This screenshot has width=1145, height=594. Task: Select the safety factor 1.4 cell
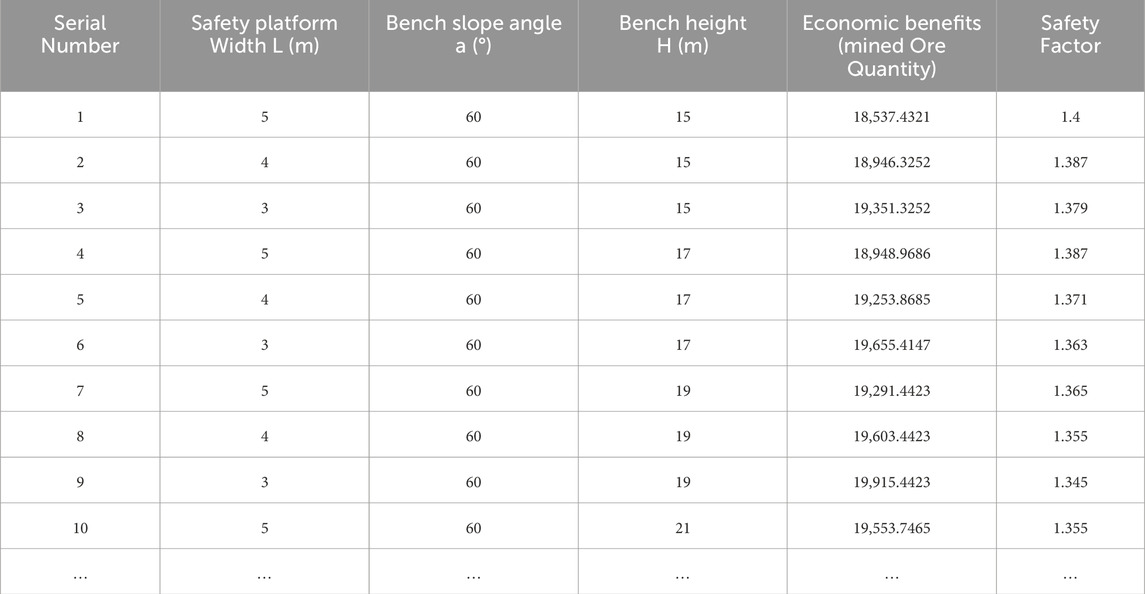[x=1070, y=117]
